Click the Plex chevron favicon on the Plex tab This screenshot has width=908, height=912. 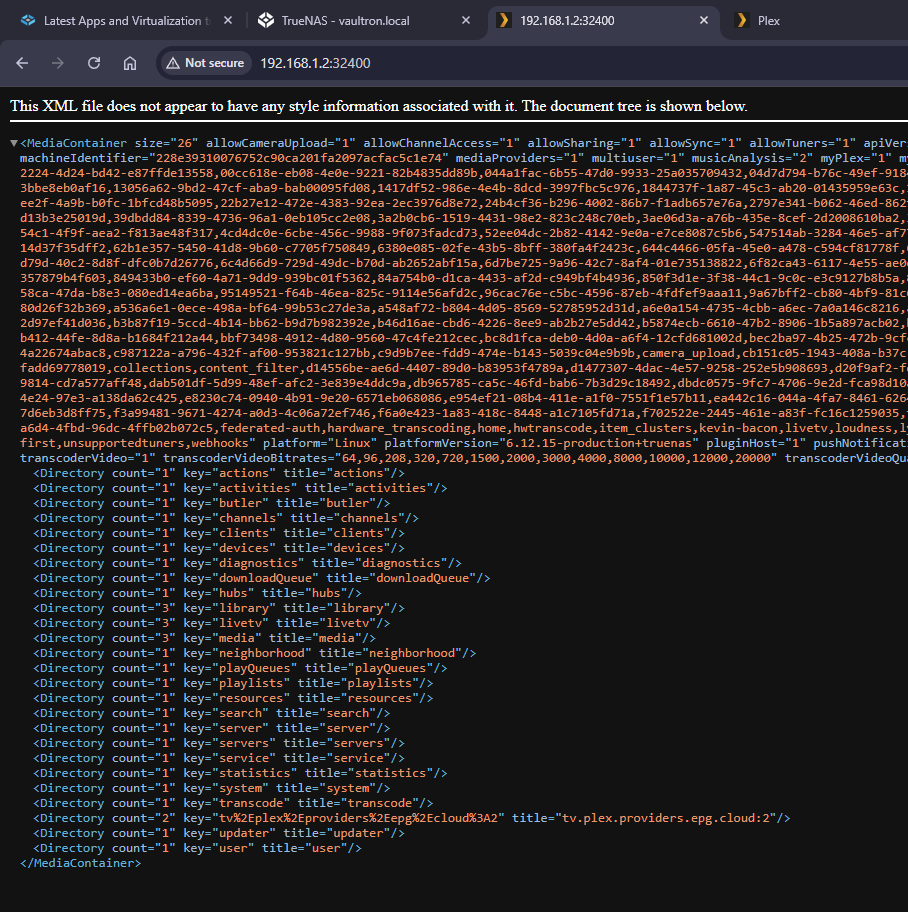tap(742, 20)
